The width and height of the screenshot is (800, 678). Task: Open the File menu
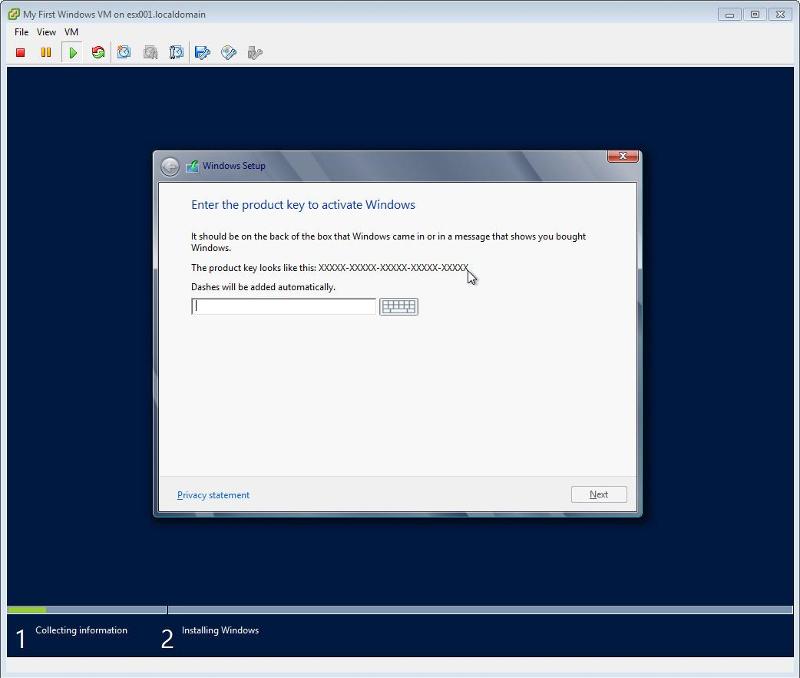coord(21,32)
